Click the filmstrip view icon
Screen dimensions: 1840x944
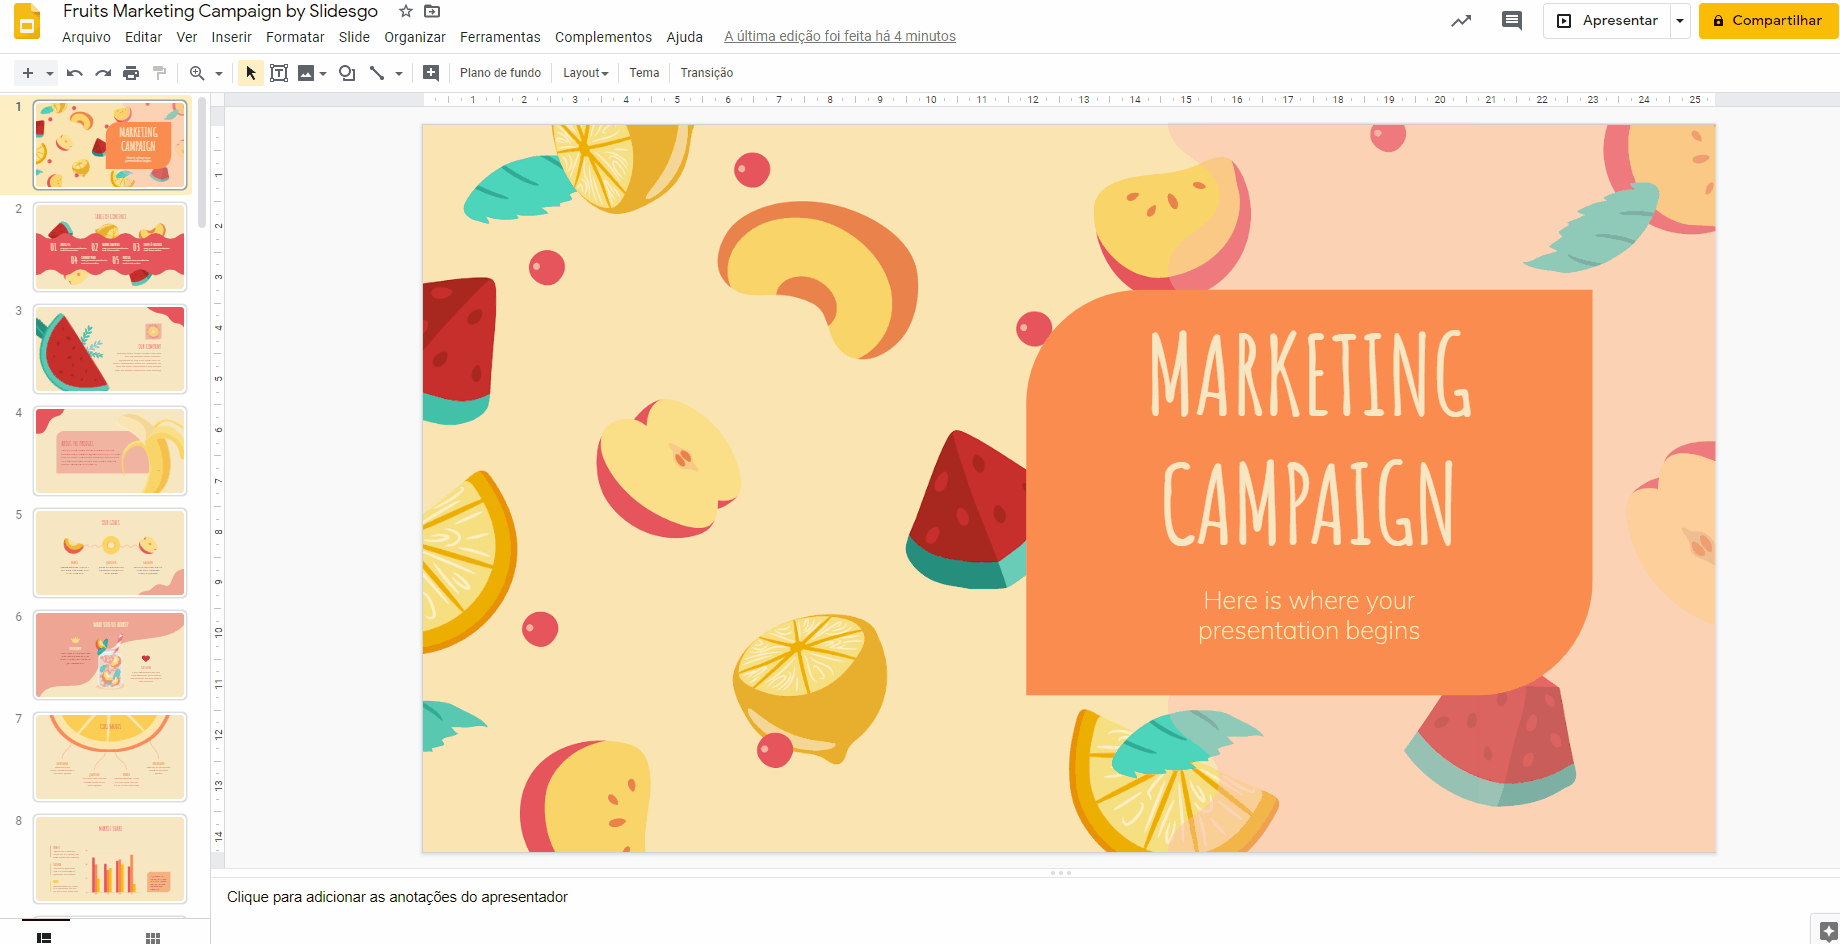[x=44, y=937]
